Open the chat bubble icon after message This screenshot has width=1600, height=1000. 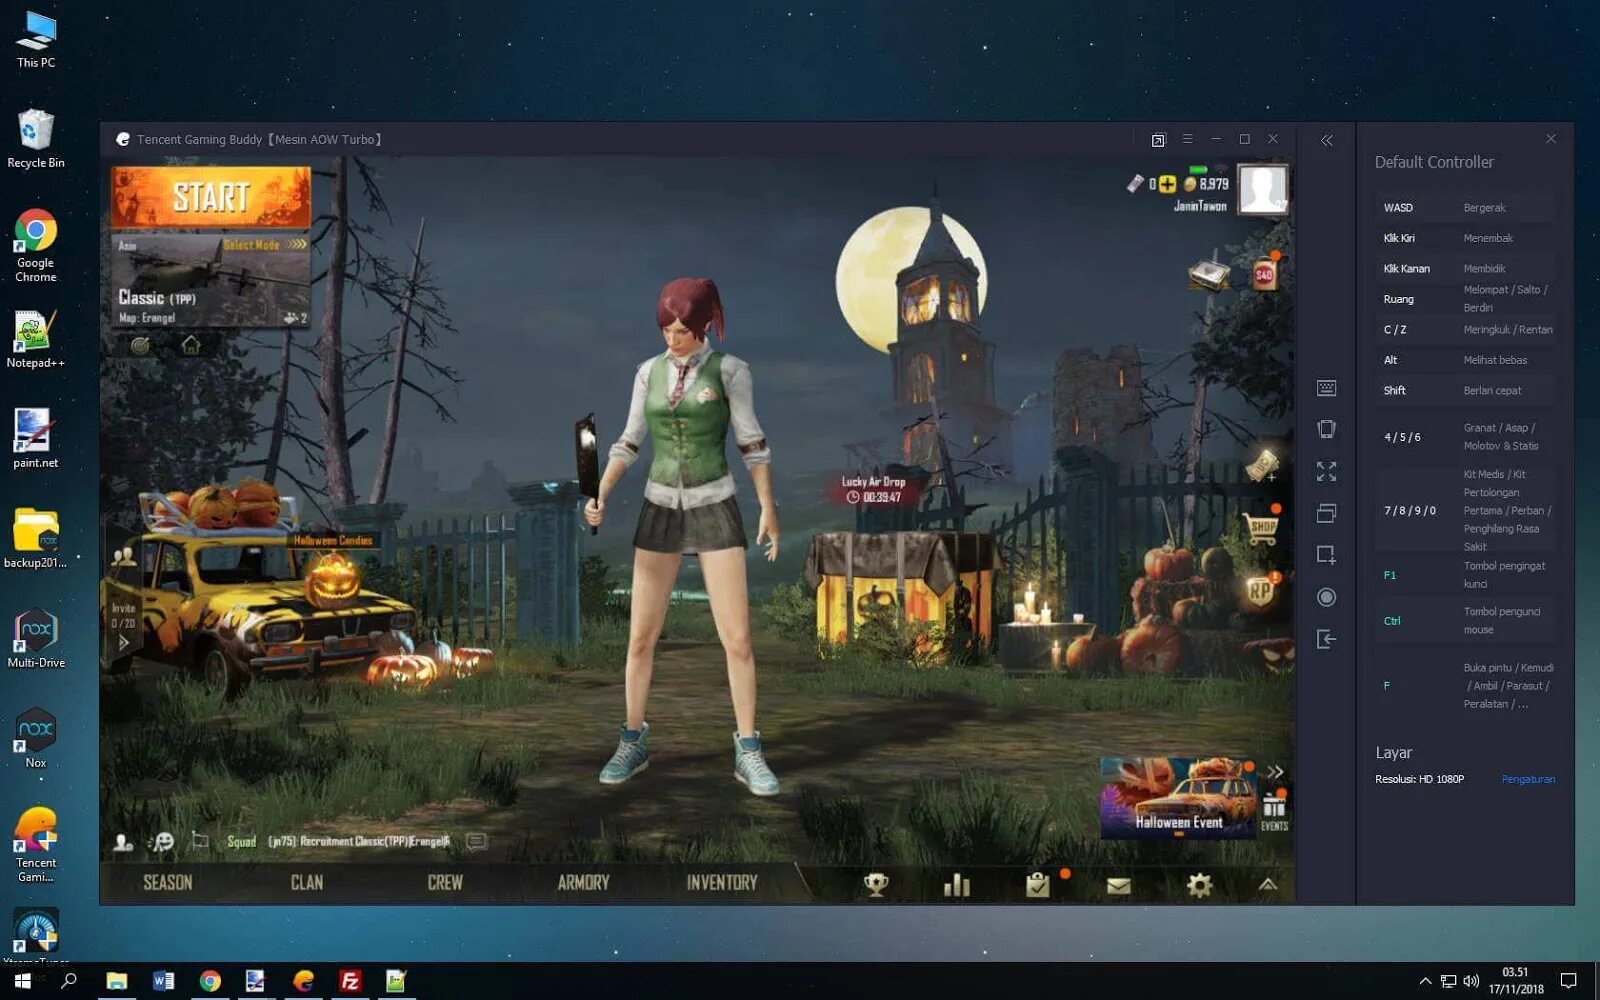tap(477, 841)
